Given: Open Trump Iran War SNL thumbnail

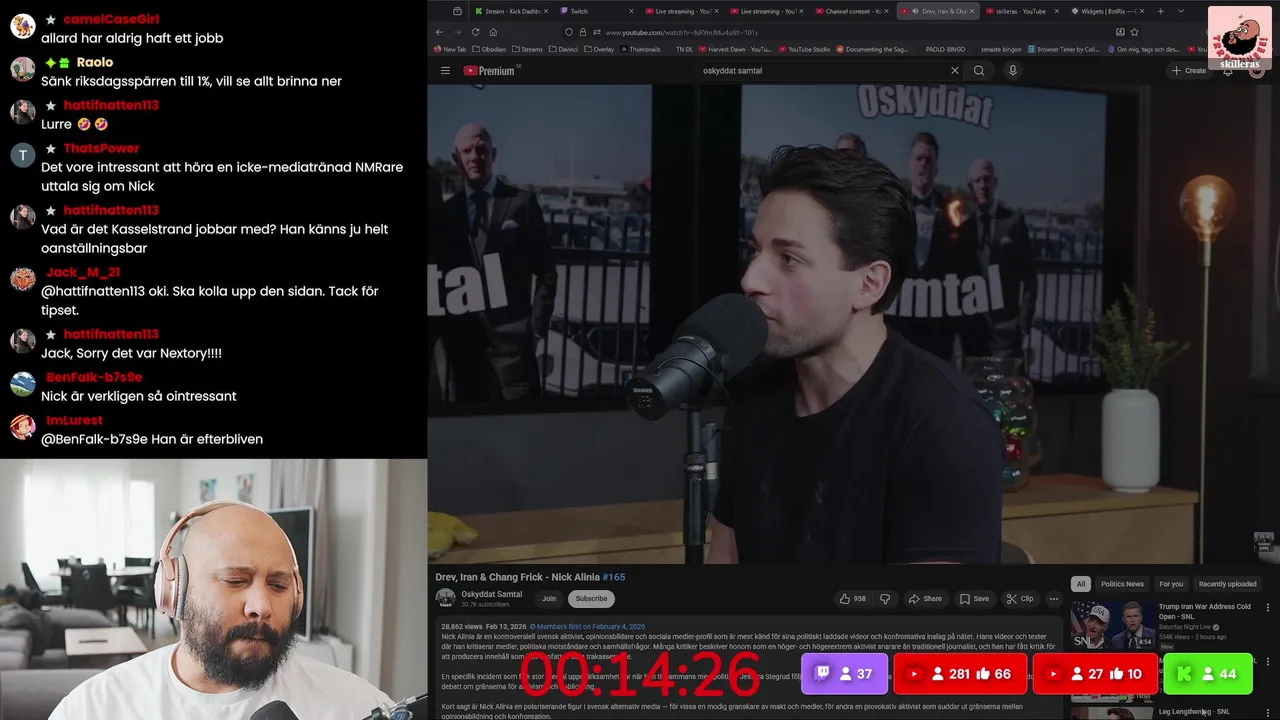Looking at the screenshot, I should [1112, 624].
